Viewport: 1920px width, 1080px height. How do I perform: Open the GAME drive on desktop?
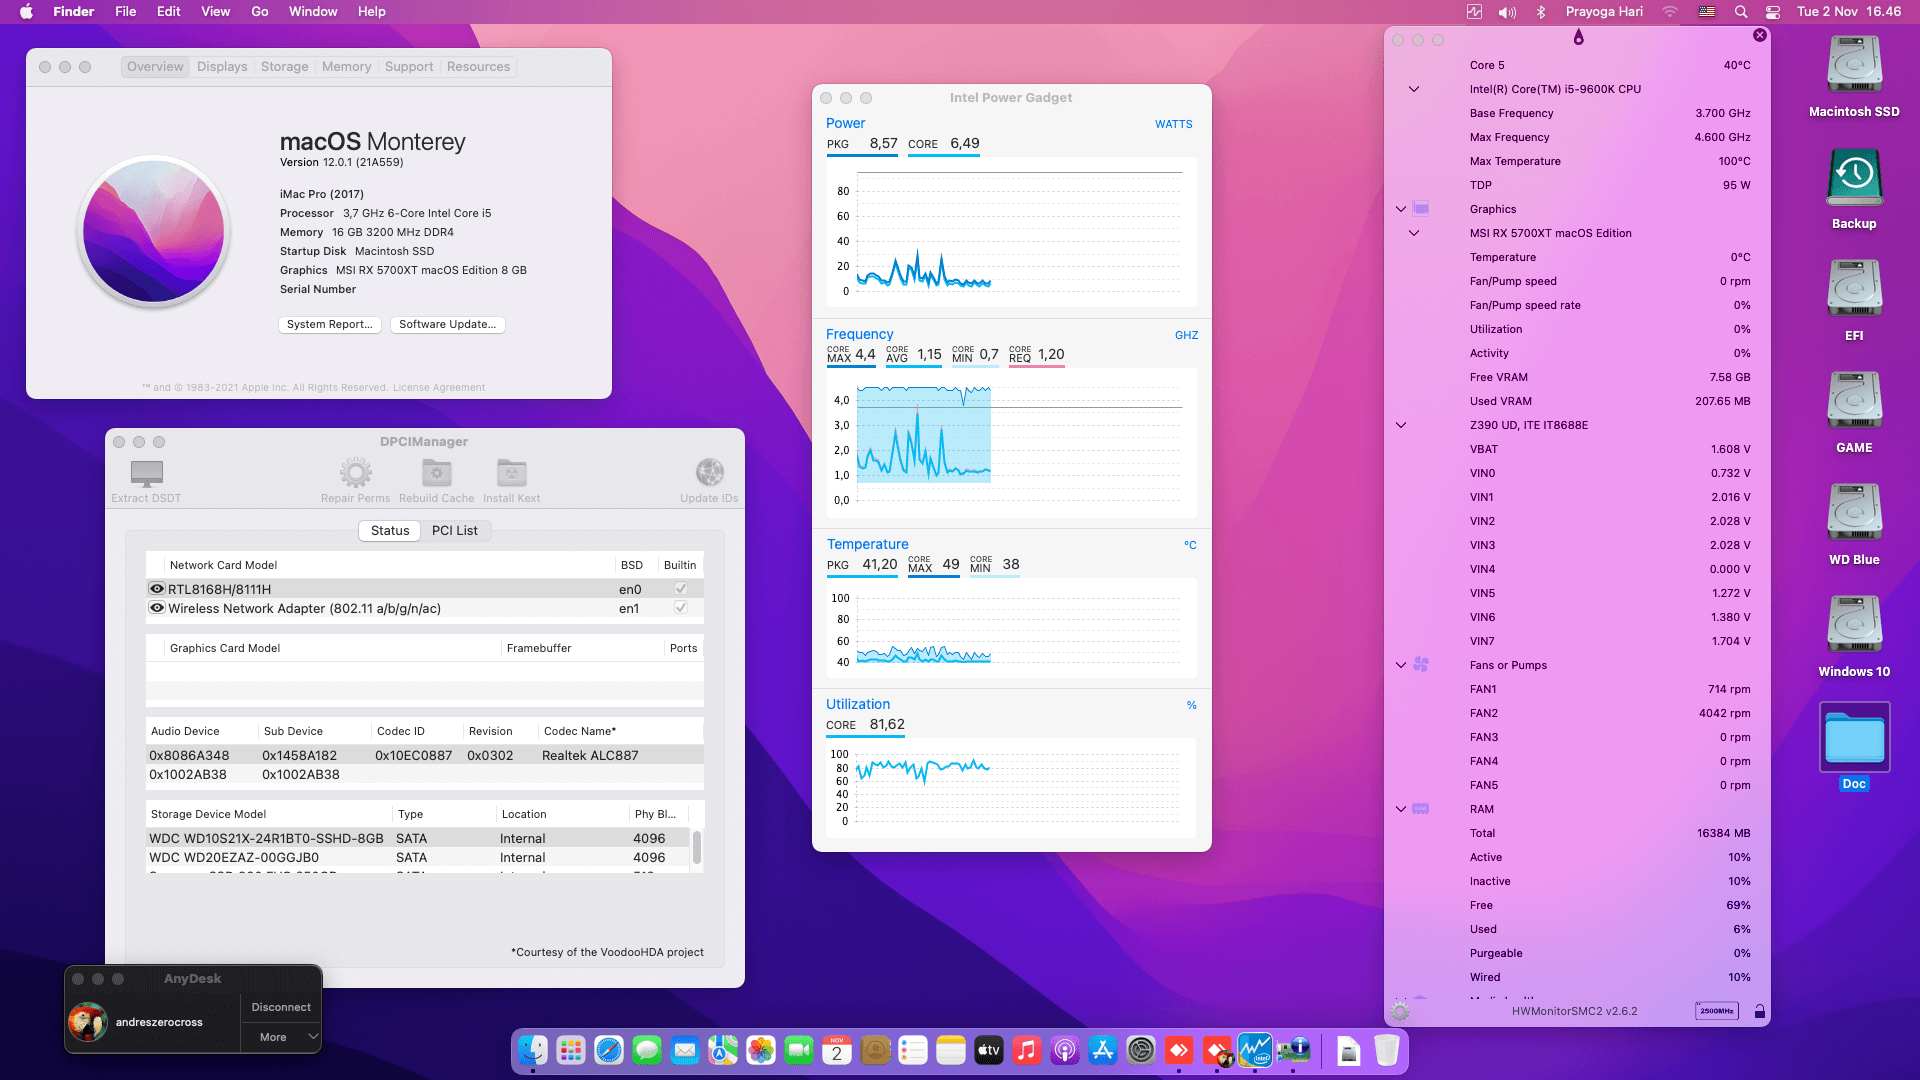(1854, 401)
